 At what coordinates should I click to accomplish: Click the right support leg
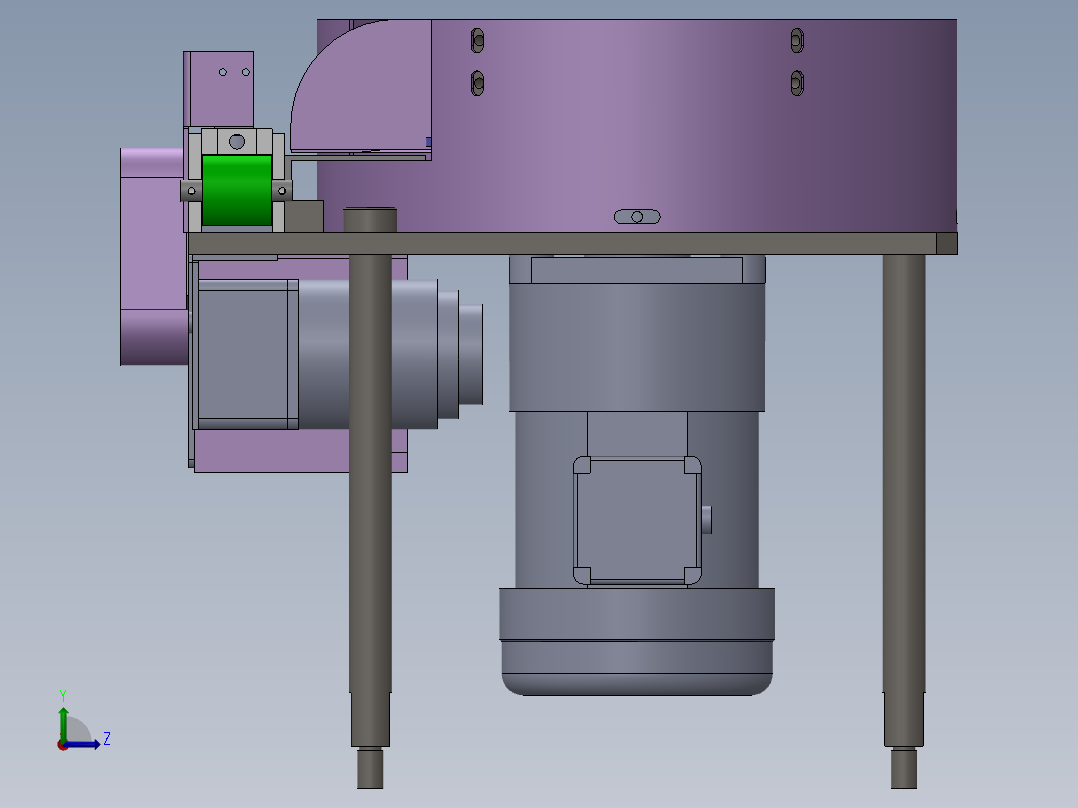pyautogui.click(x=903, y=474)
